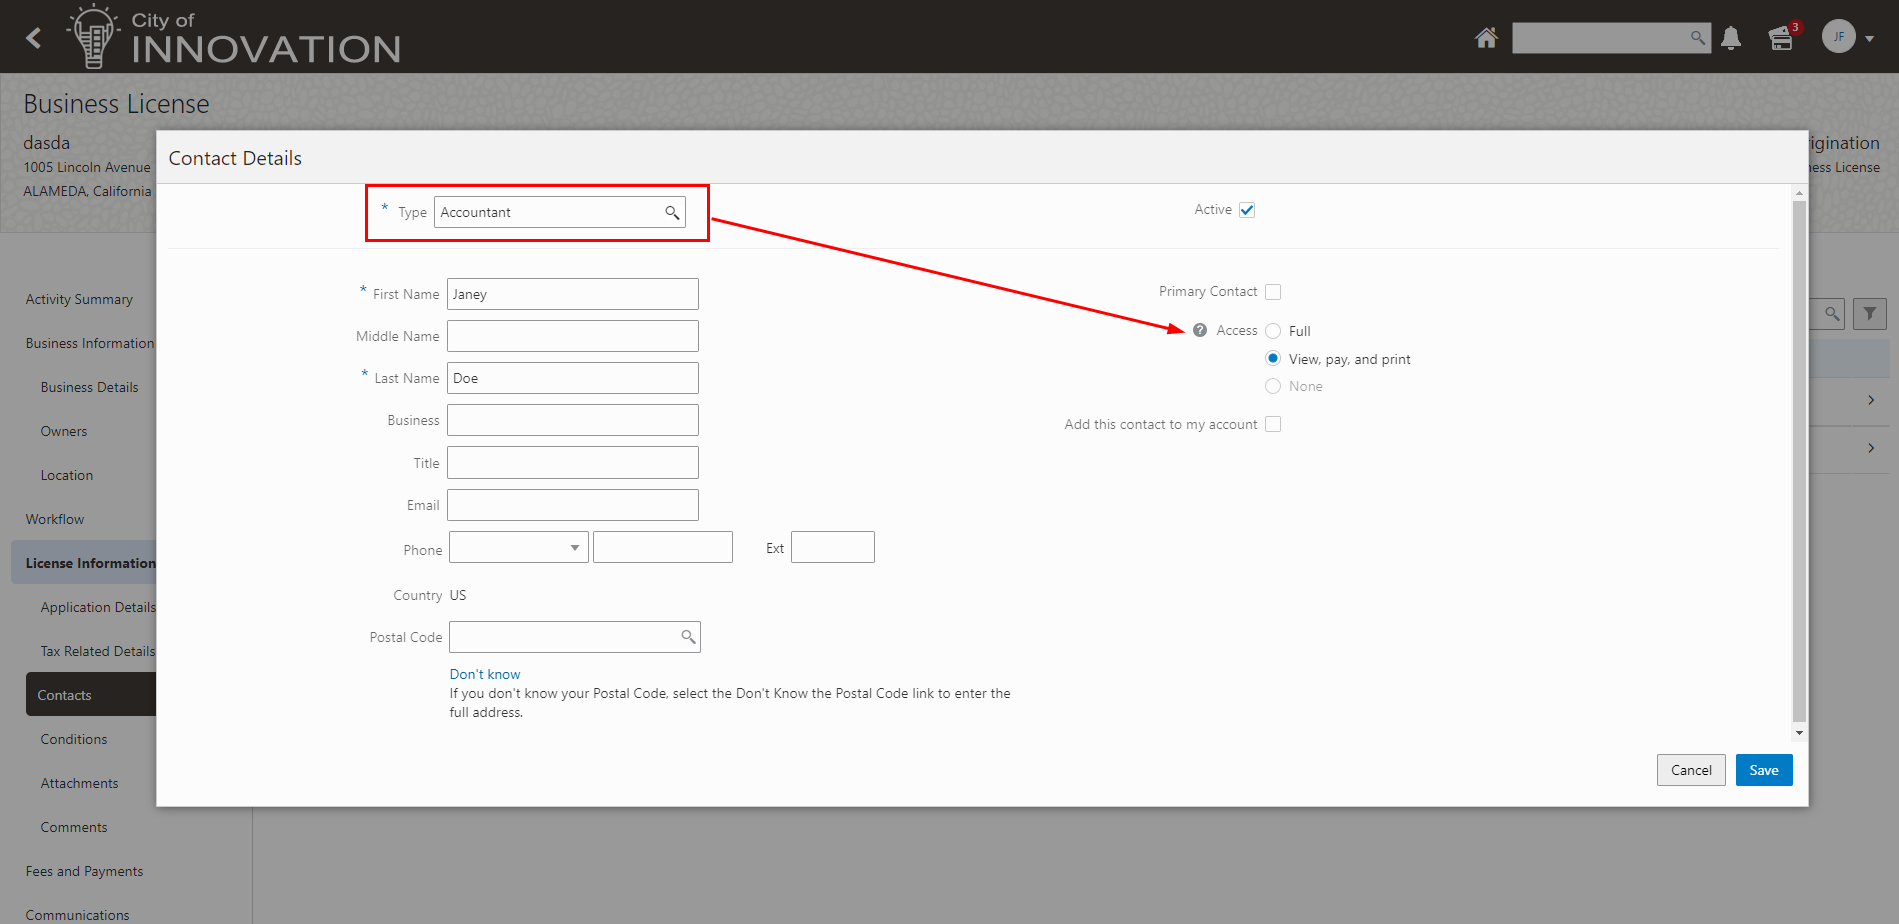
Task: Open Fees and Payments in the sidebar
Action: (x=84, y=871)
